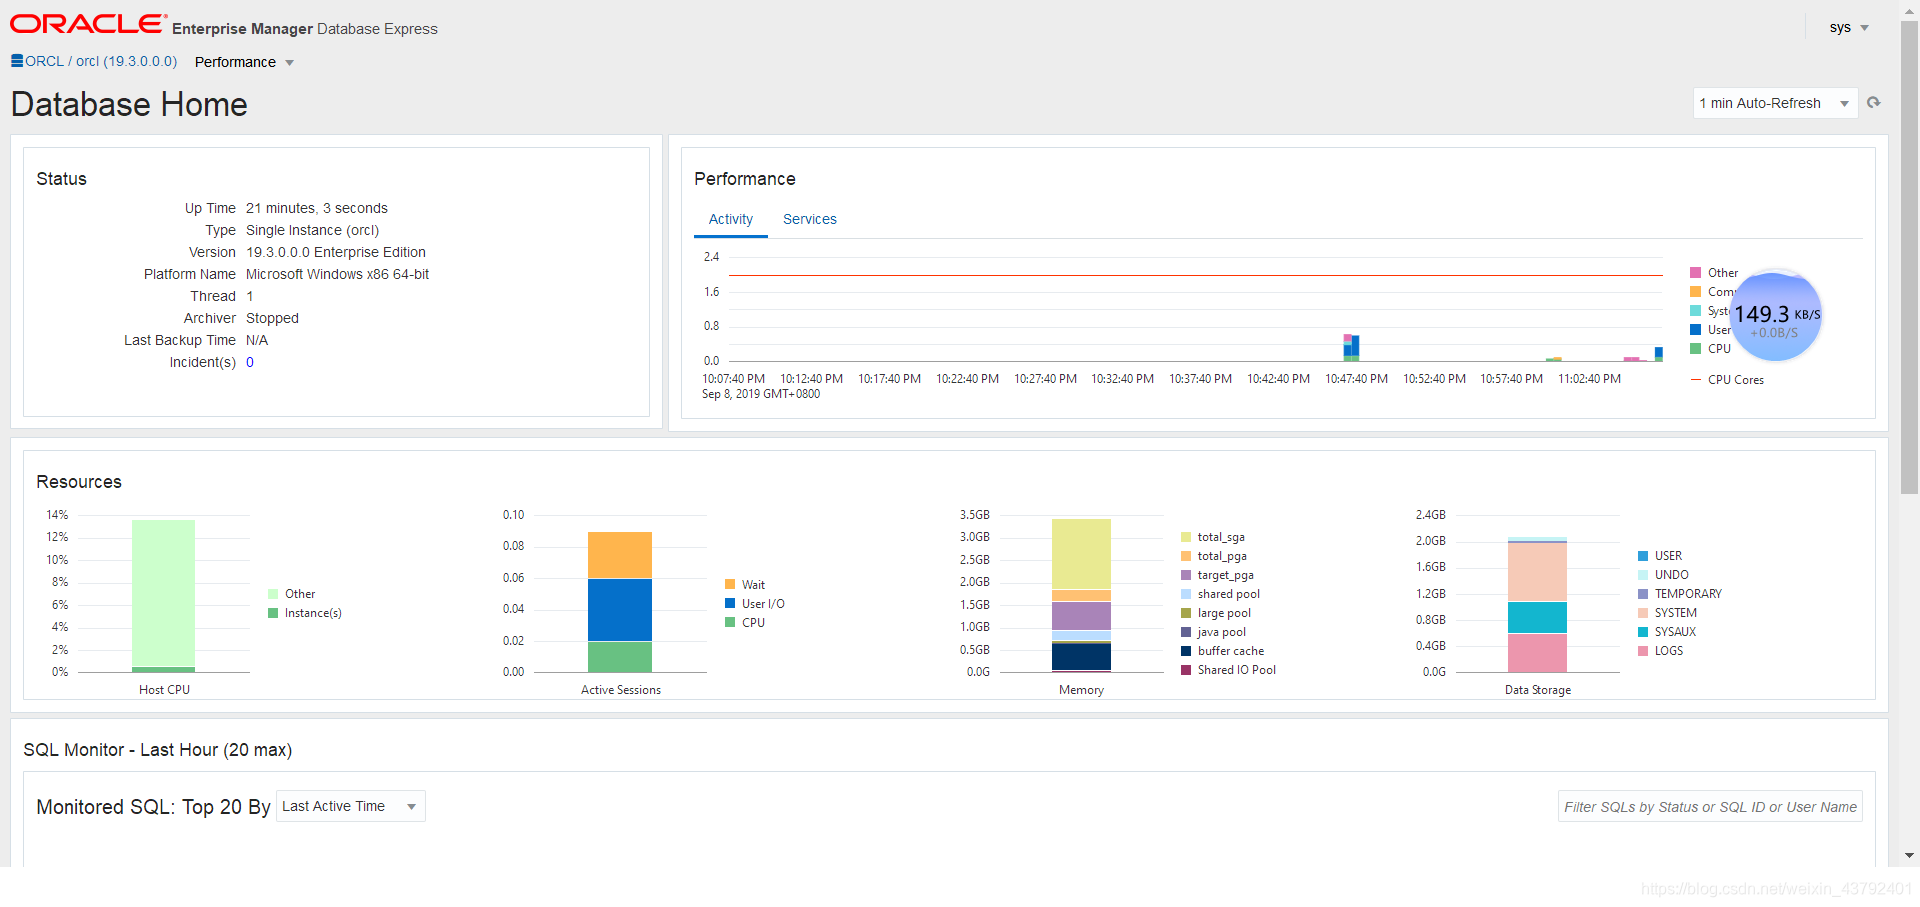
Task: Click the Shared IO Pool legend swatch
Action: [1186, 670]
